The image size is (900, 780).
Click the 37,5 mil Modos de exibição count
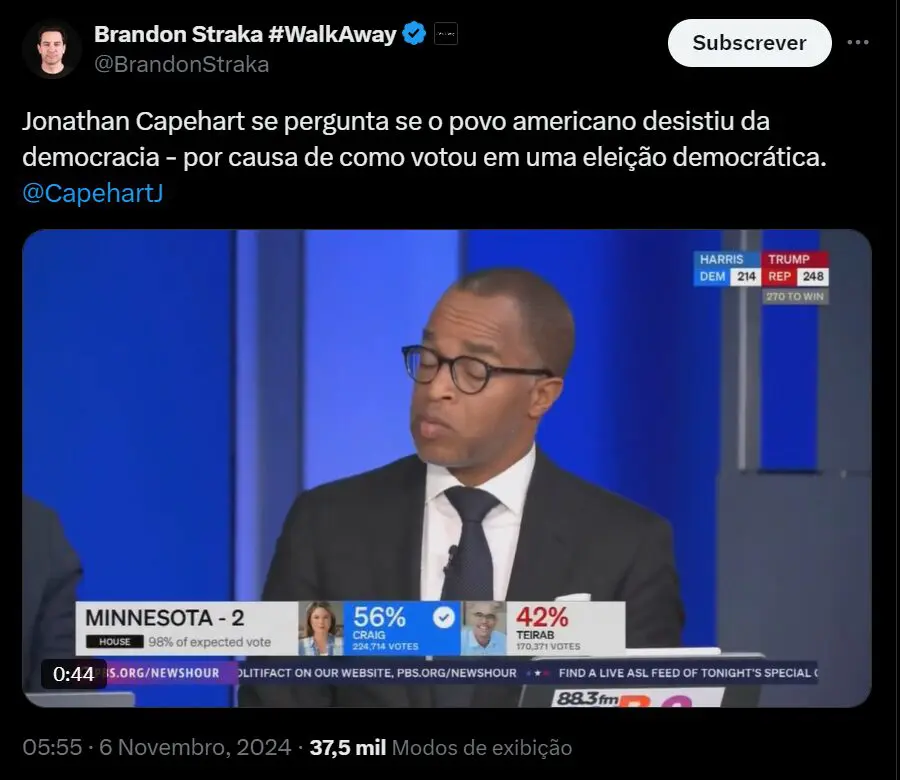441,747
